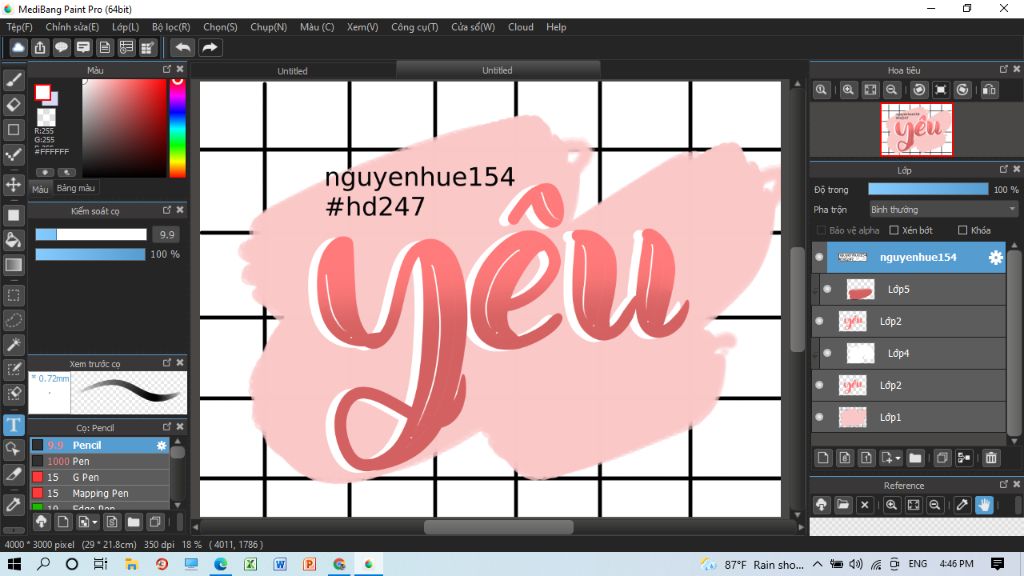
Task: Click the Độ trong layer opacity slider
Action: 928,189
